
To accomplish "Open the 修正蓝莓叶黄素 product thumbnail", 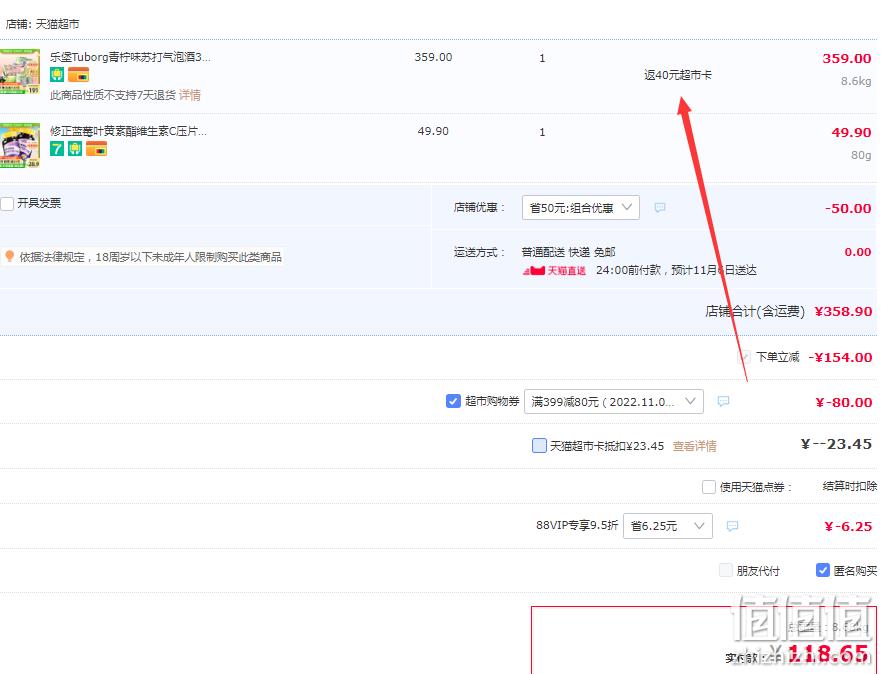I will point(20,145).
